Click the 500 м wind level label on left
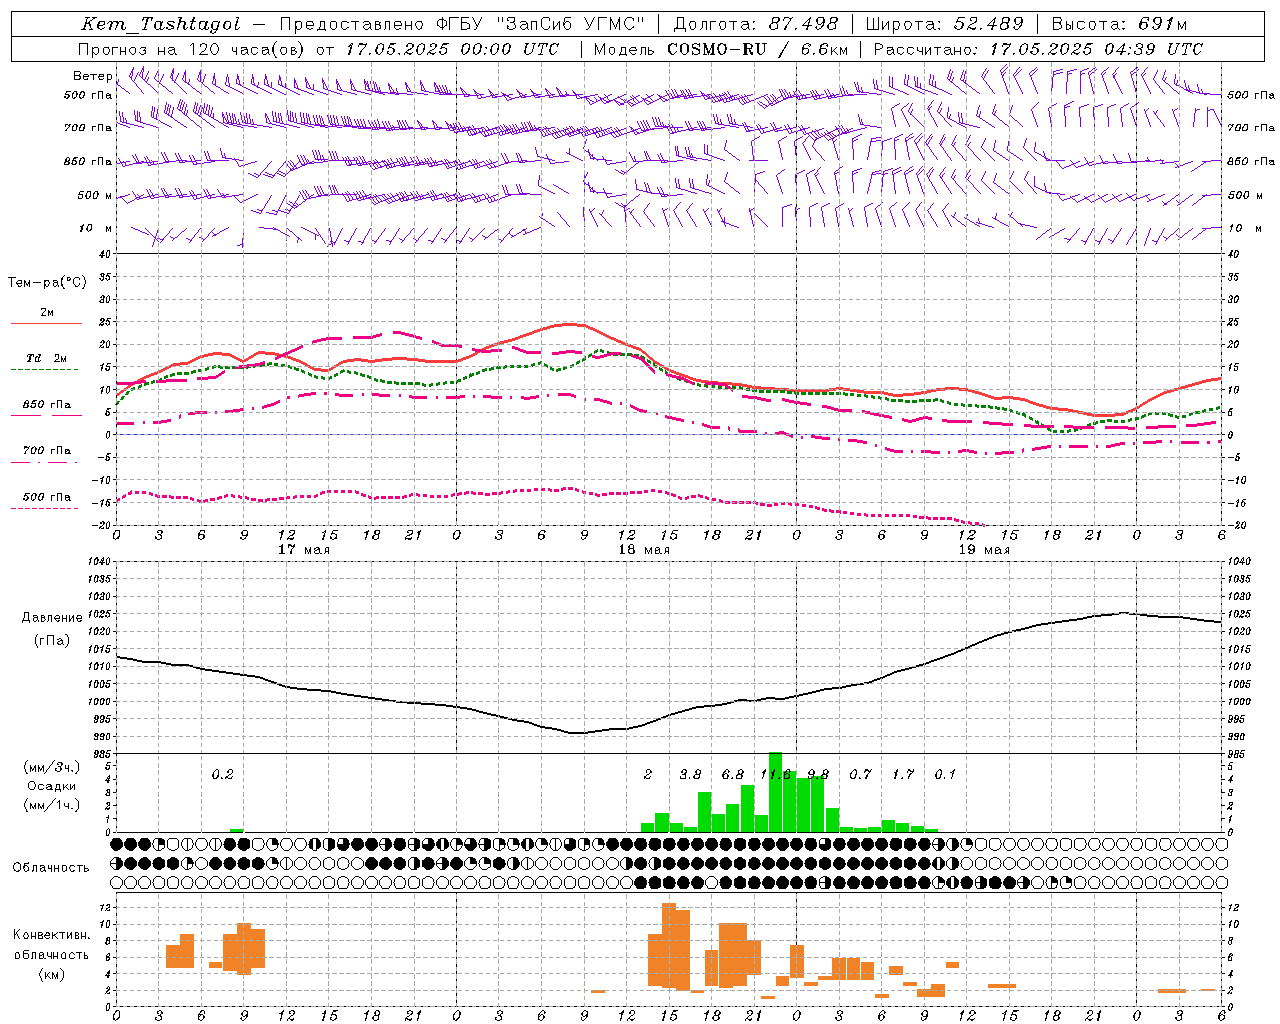This screenshot has height=1024, width=1280. [x=95, y=195]
